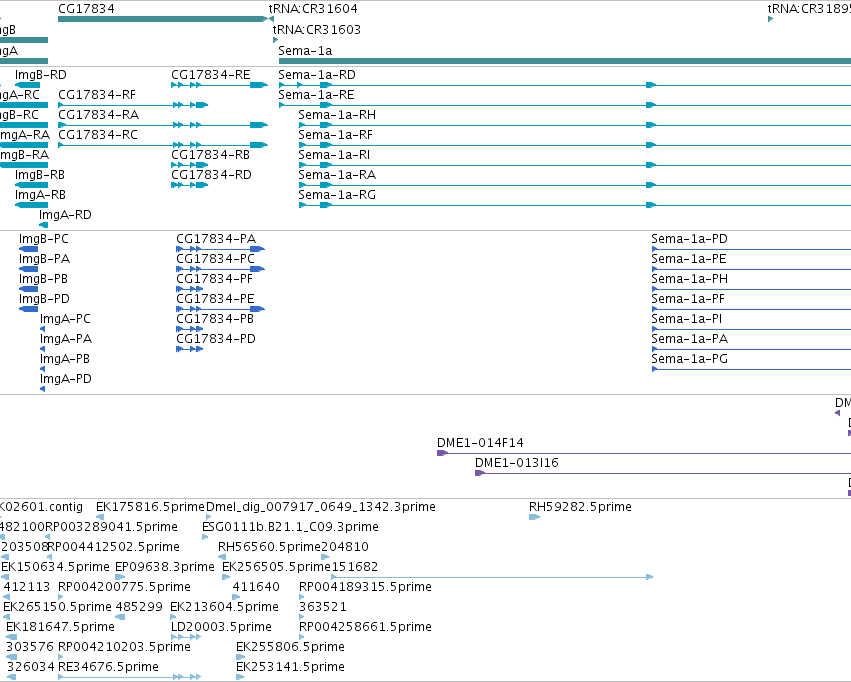
Task: Click the ImgA-PC protein label
Action: [65, 320]
